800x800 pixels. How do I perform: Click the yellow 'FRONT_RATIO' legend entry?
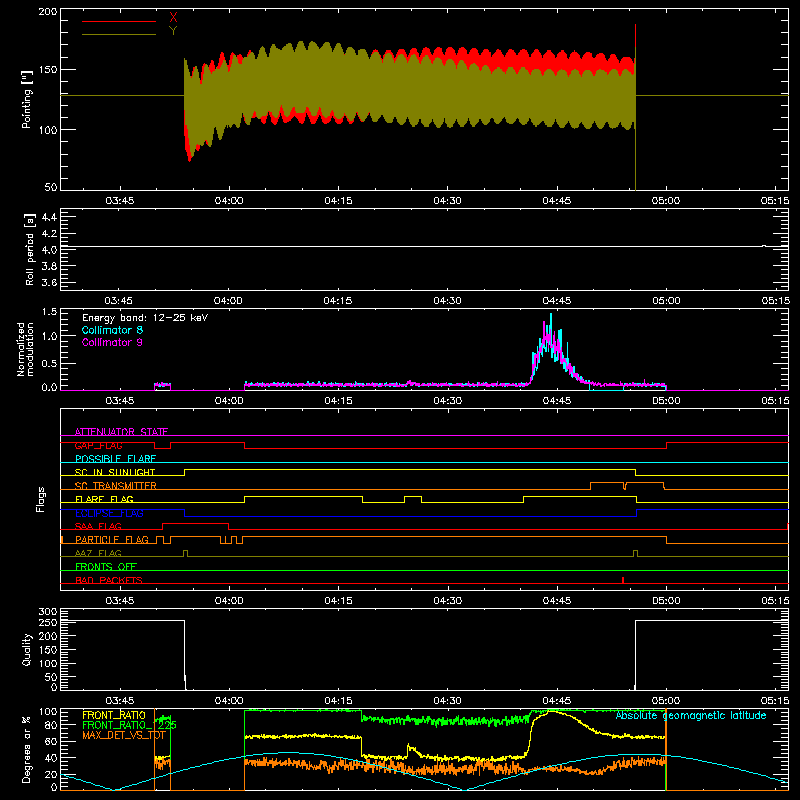point(114,715)
